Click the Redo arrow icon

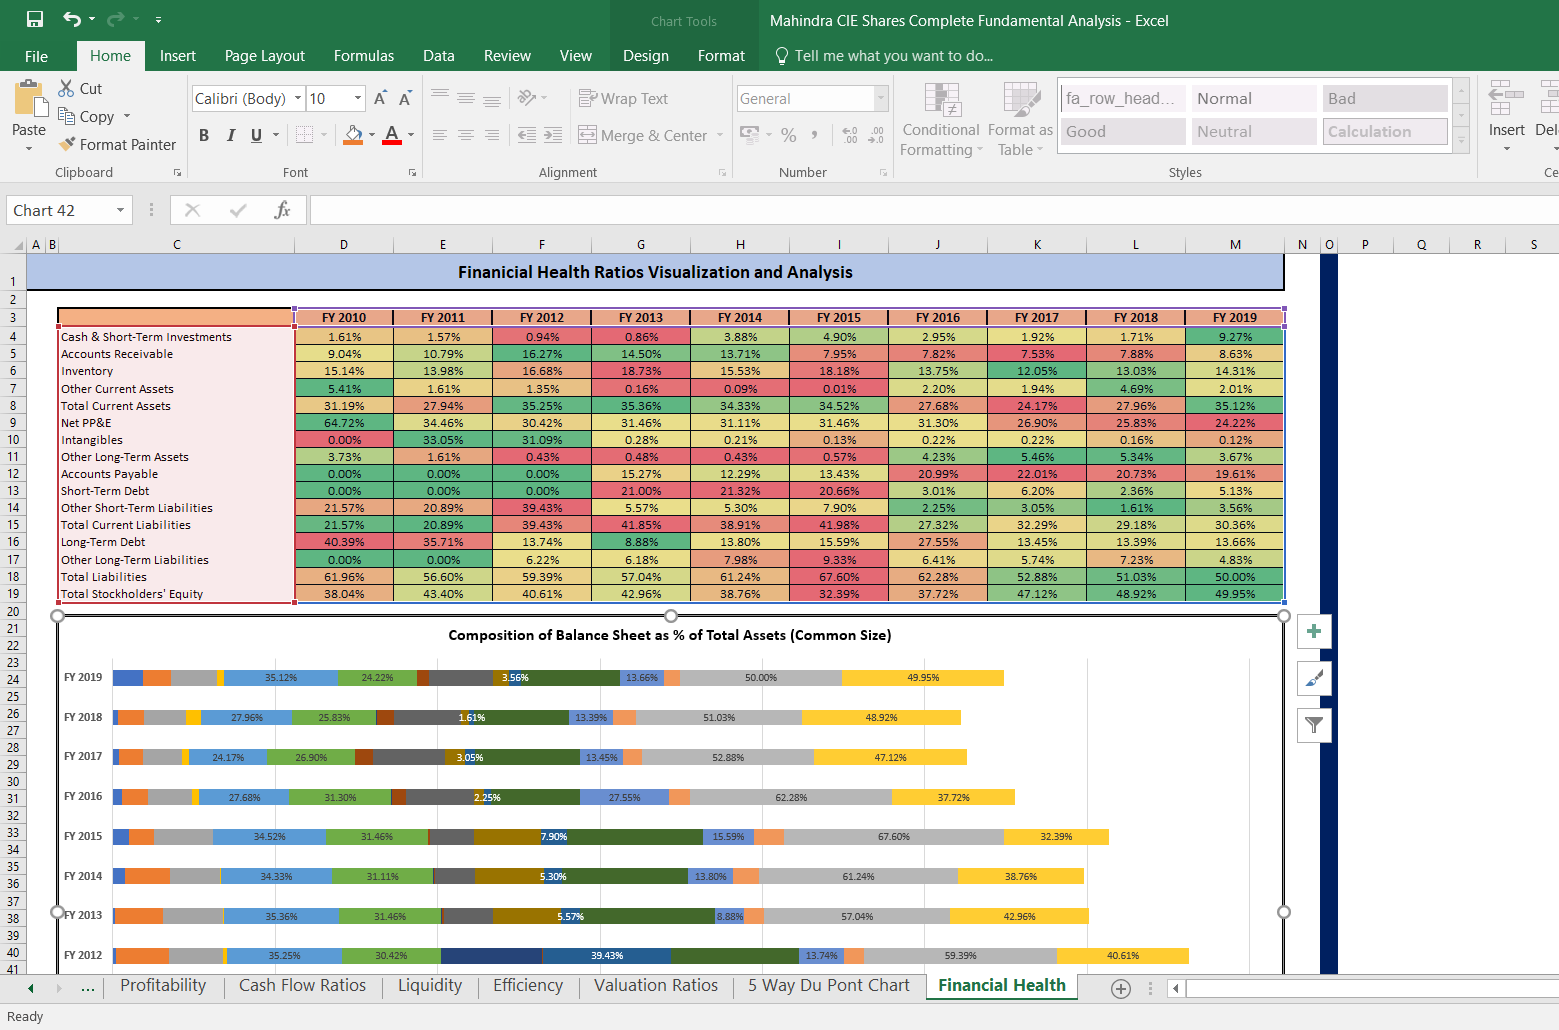tap(115, 19)
